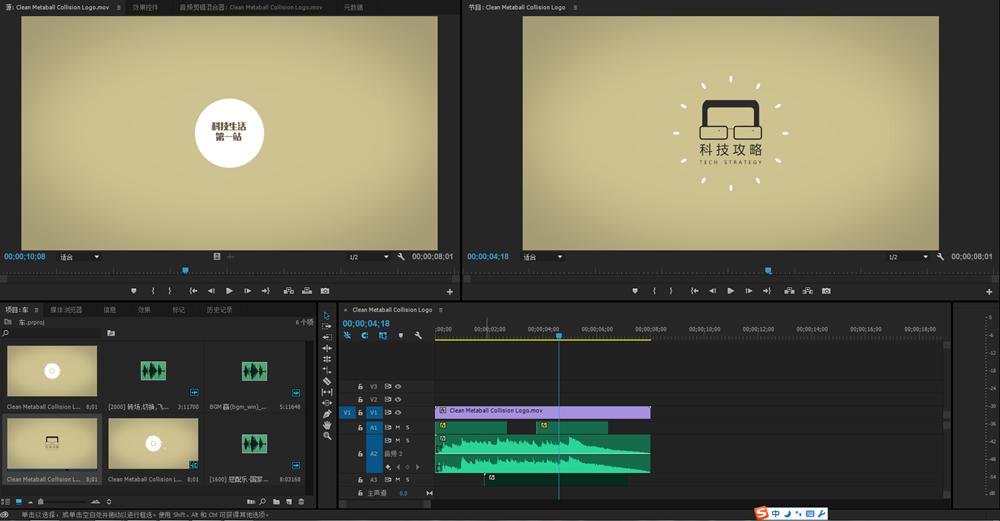
Task: Click the Export Frame camera icon in Program monitor
Action: [826, 291]
